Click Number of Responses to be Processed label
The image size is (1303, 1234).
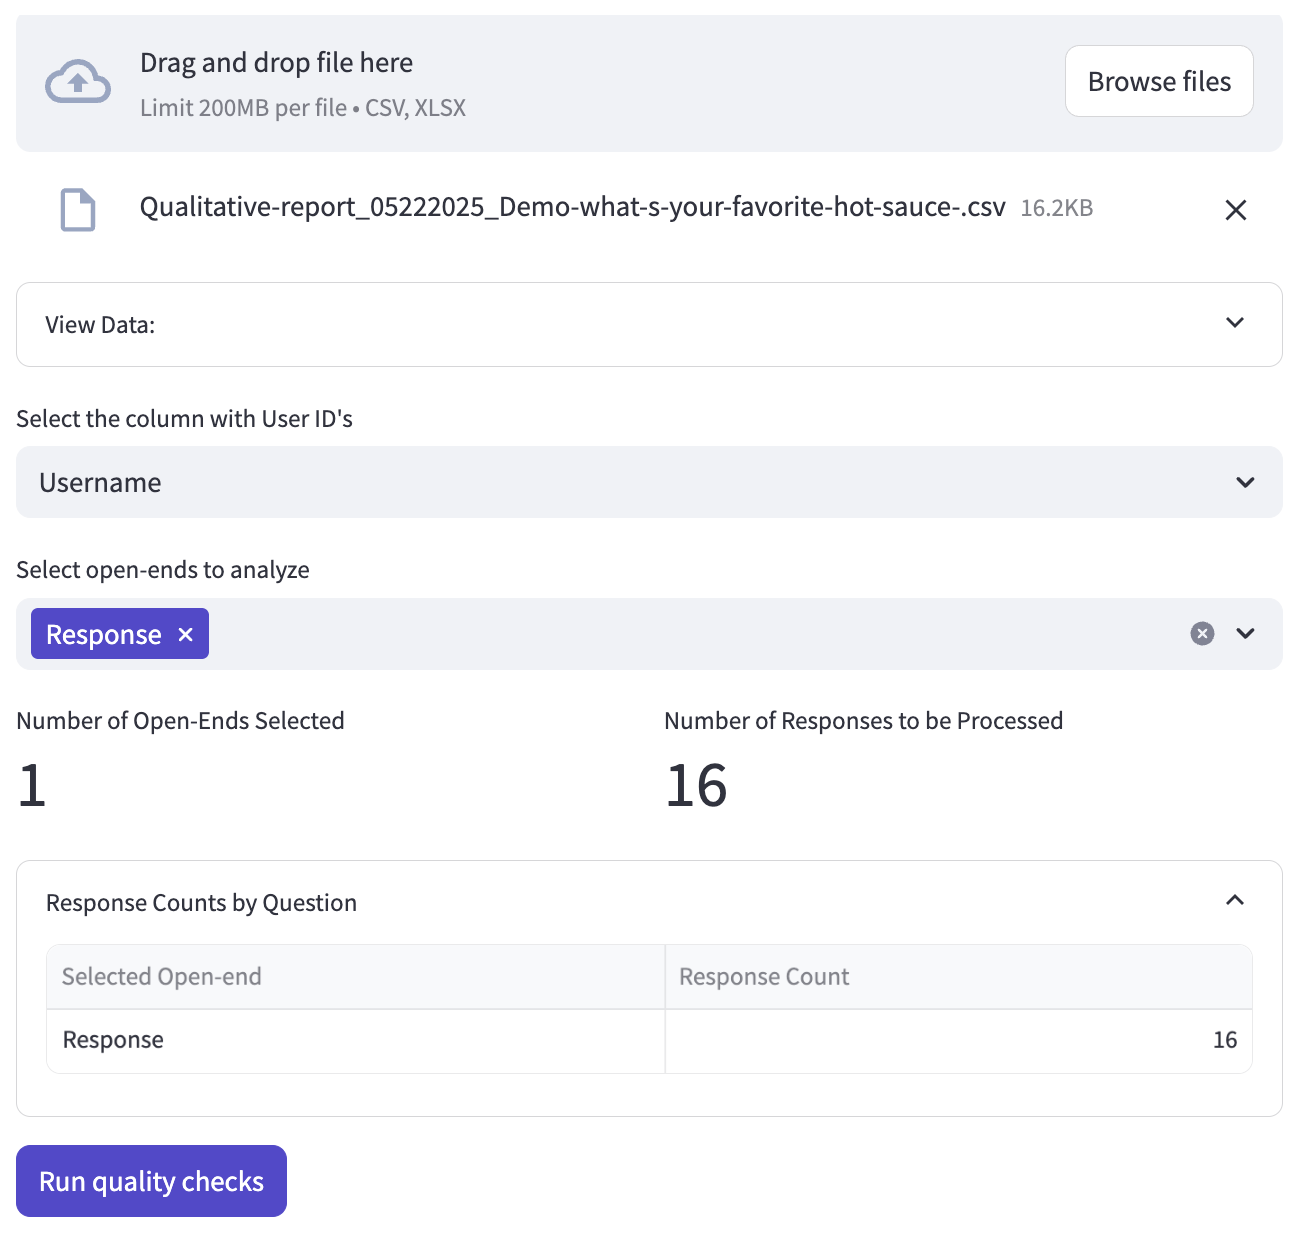pyautogui.click(x=863, y=721)
